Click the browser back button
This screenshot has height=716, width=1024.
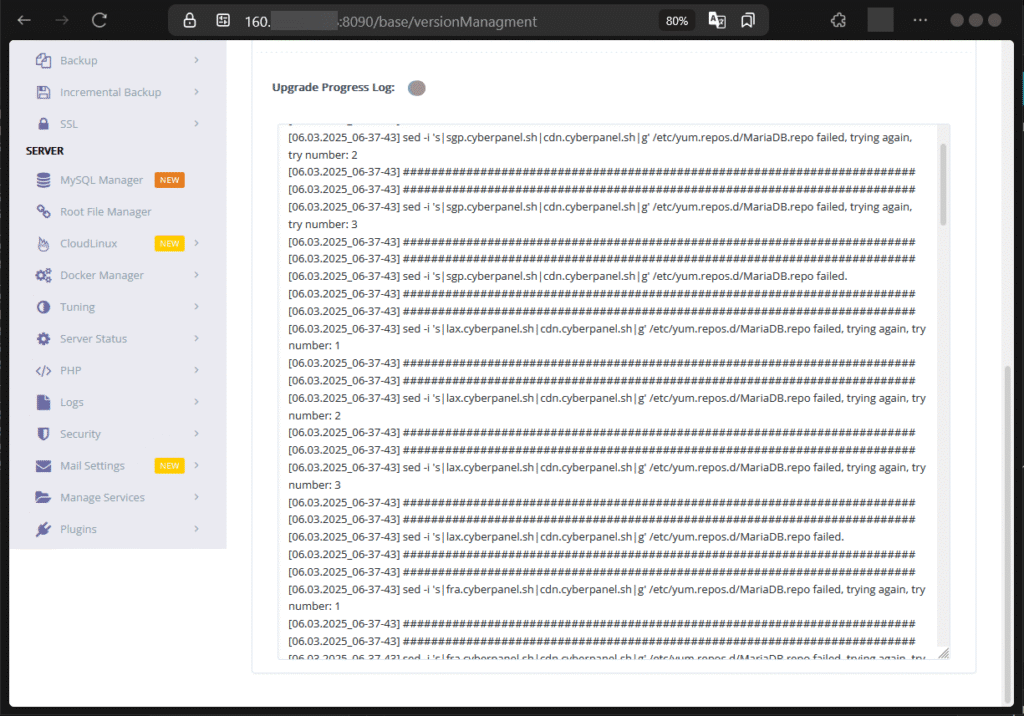[x=22, y=19]
